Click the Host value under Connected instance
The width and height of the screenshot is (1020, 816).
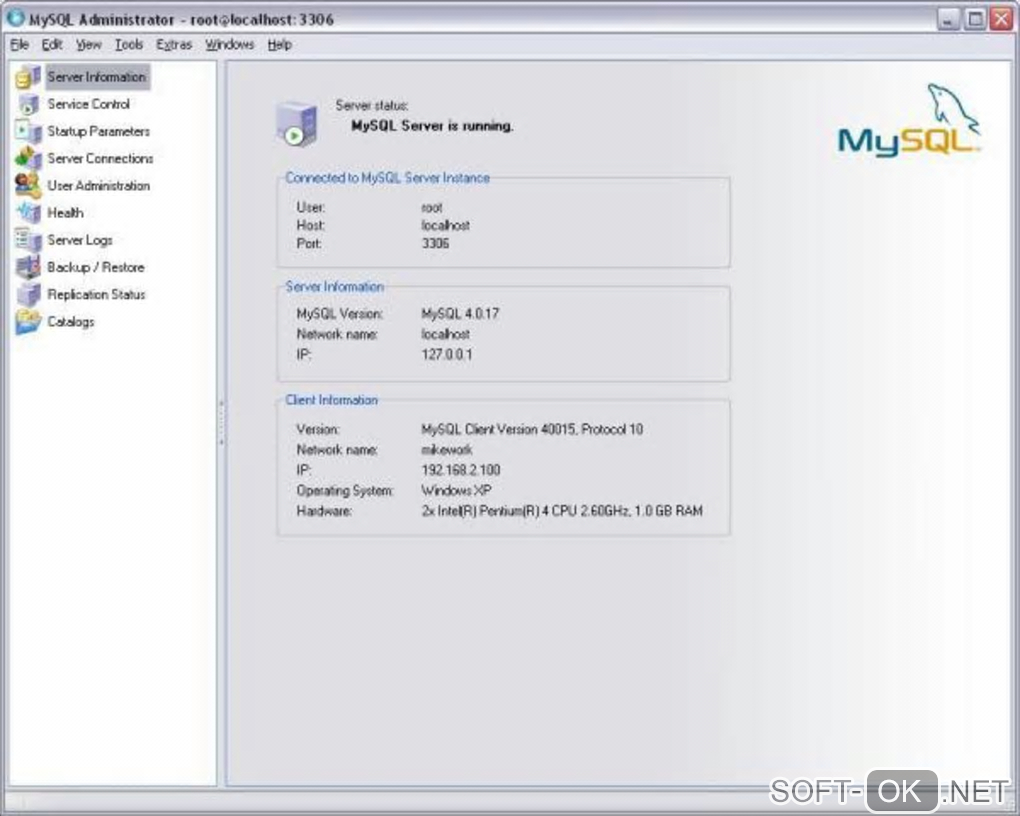point(446,225)
